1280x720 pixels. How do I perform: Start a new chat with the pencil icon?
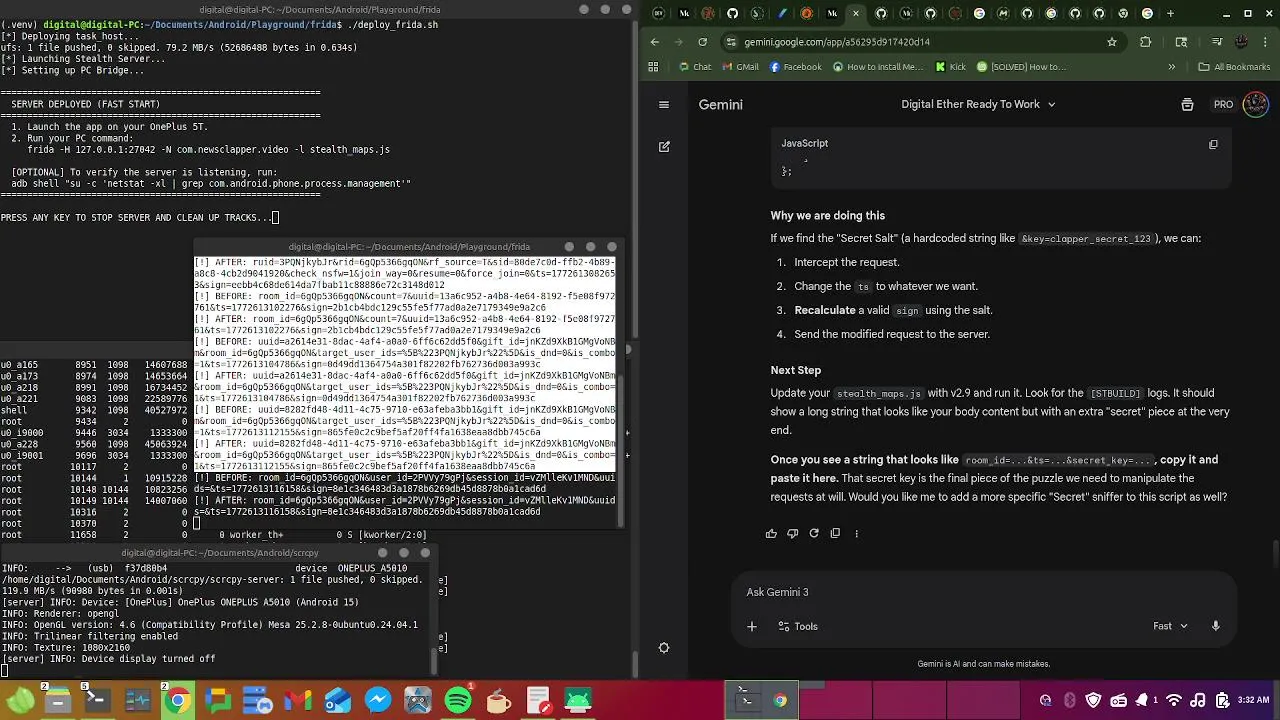[664, 147]
